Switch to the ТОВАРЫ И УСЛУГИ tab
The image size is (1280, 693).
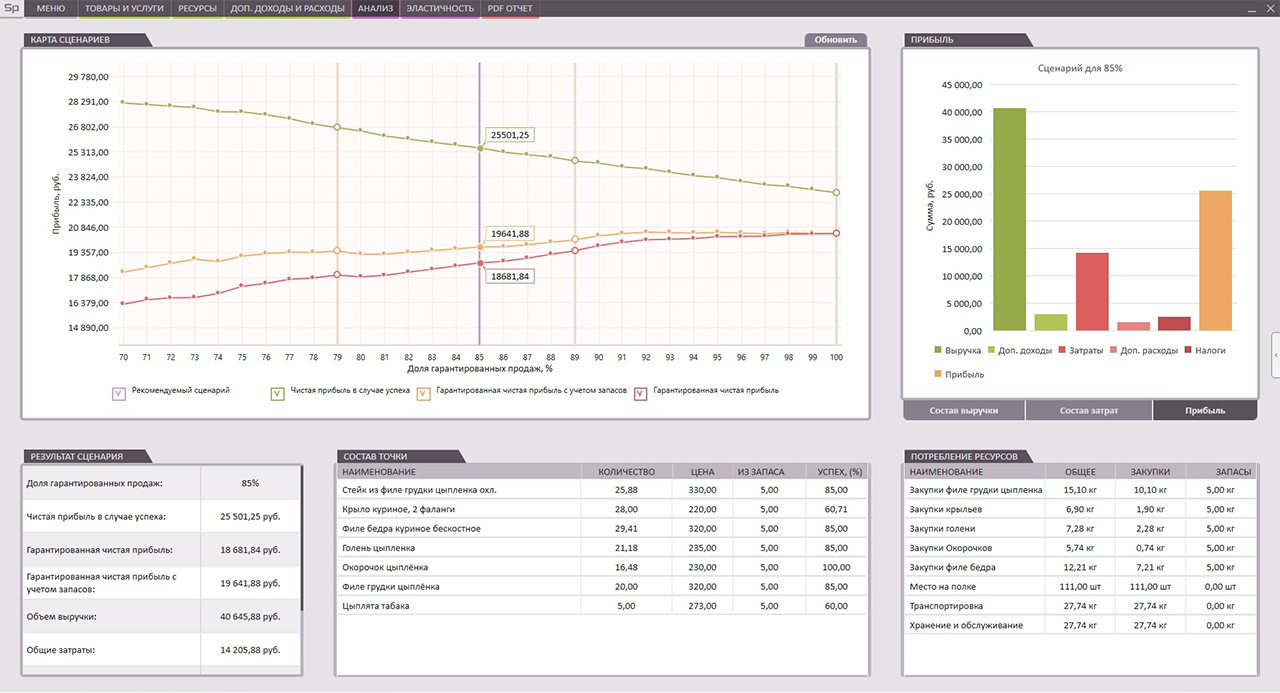click(124, 8)
